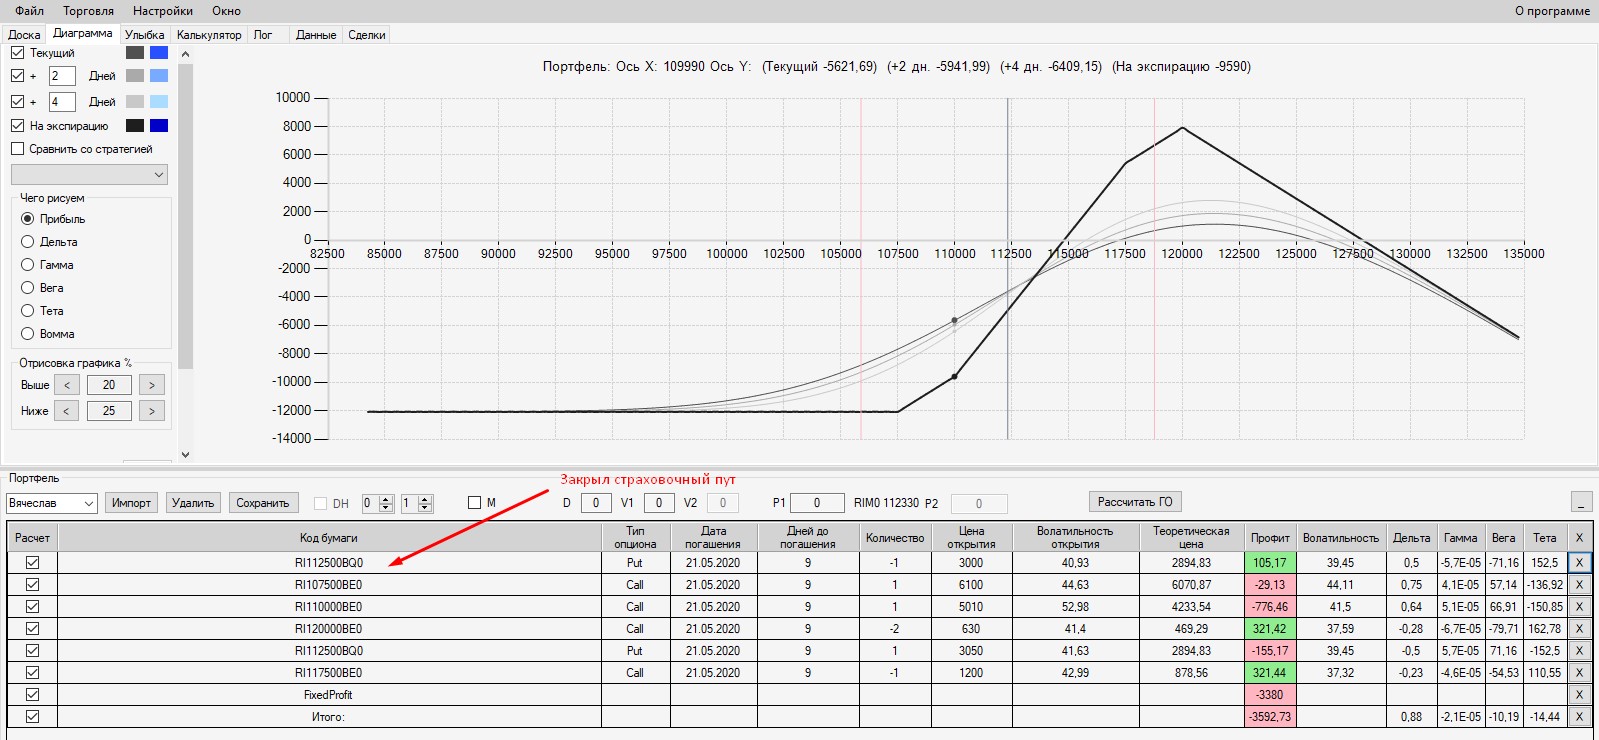Remove the RI107500BE0 row using its X
This screenshot has height=740, width=1599.
(1579, 585)
